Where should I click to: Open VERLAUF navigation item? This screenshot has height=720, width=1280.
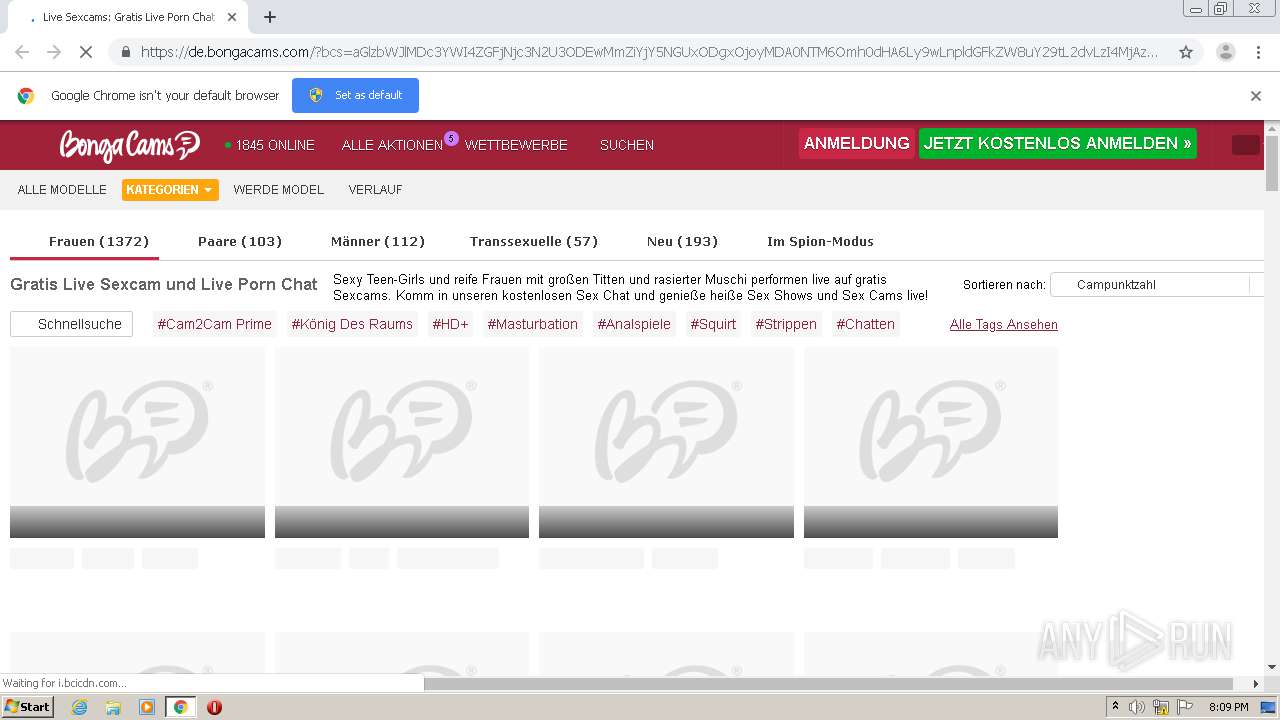click(x=375, y=190)
